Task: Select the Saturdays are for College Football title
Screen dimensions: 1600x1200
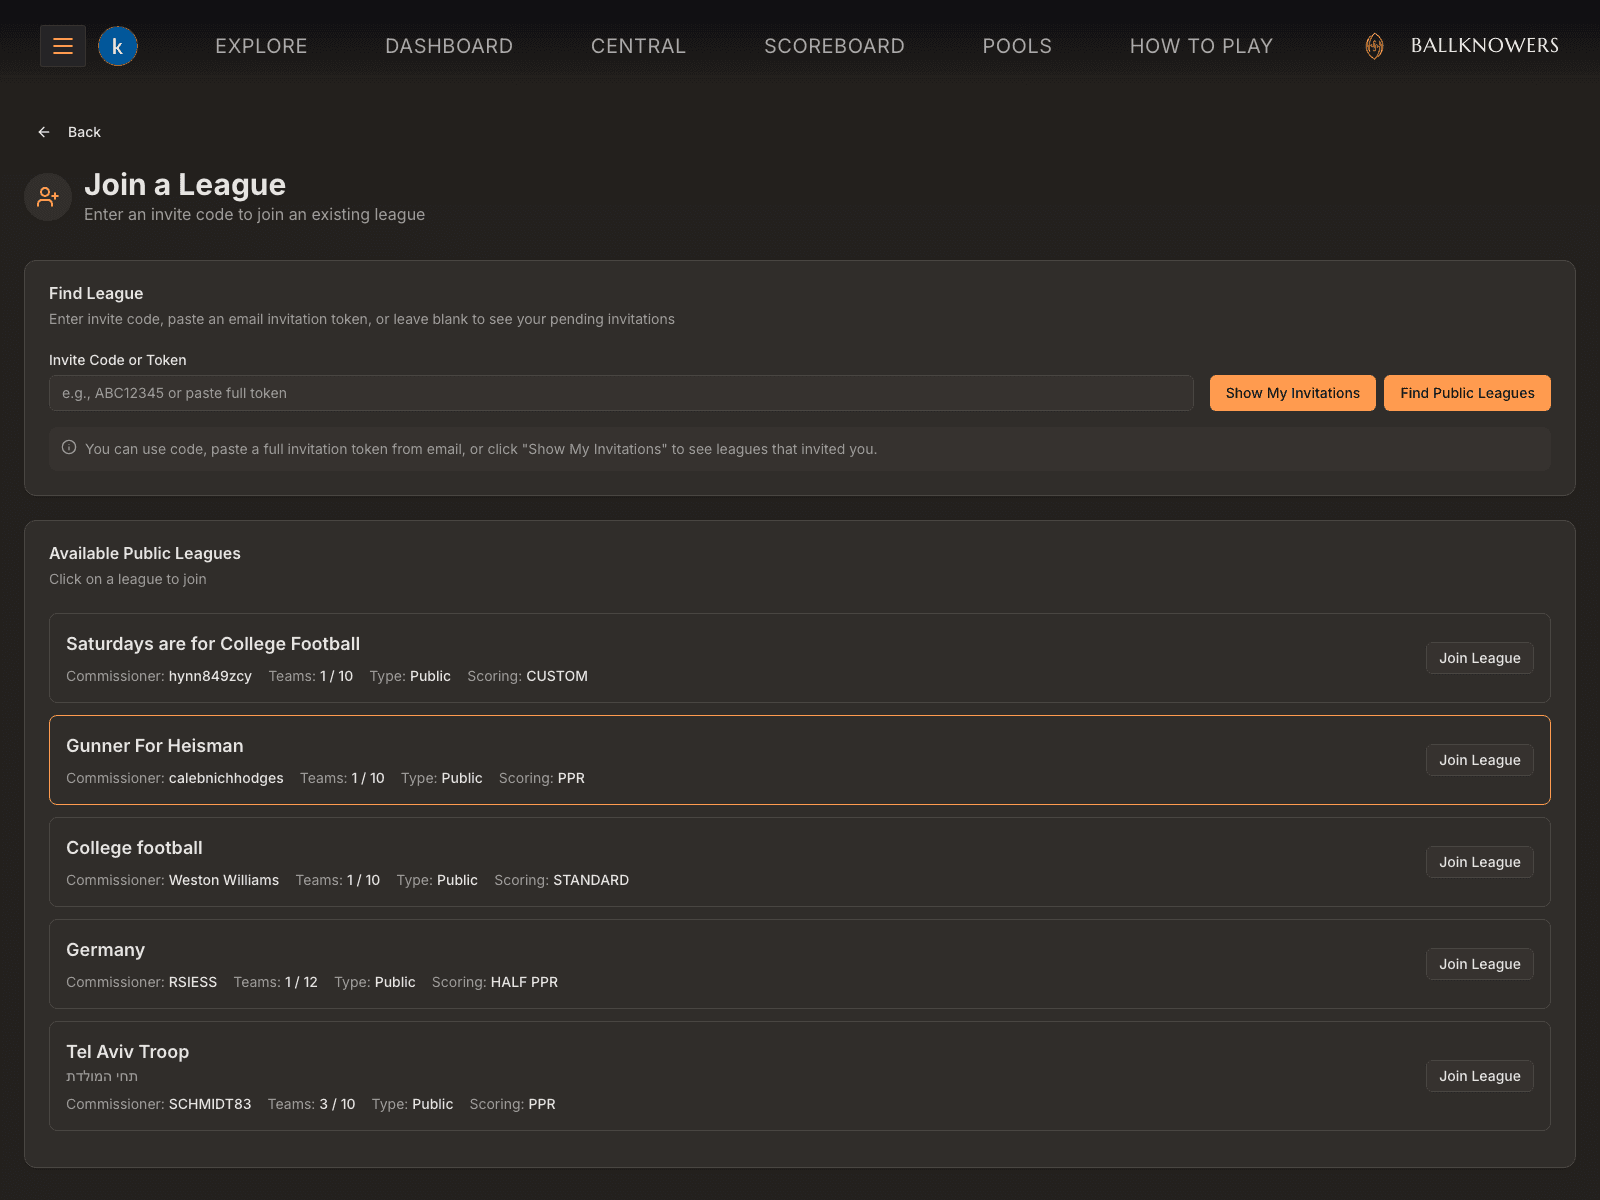Action: 213,644
